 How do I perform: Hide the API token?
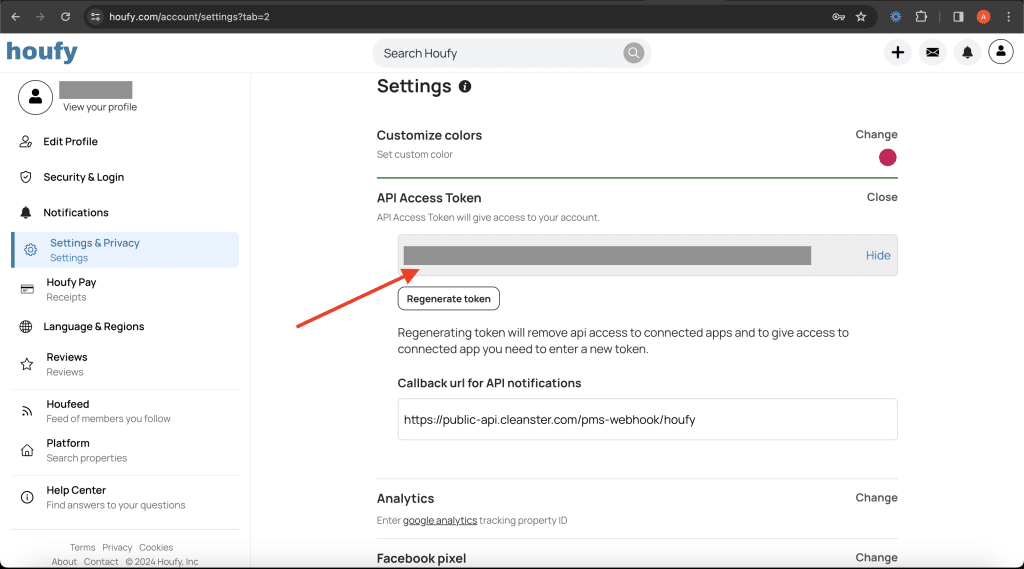pos(878,255)
